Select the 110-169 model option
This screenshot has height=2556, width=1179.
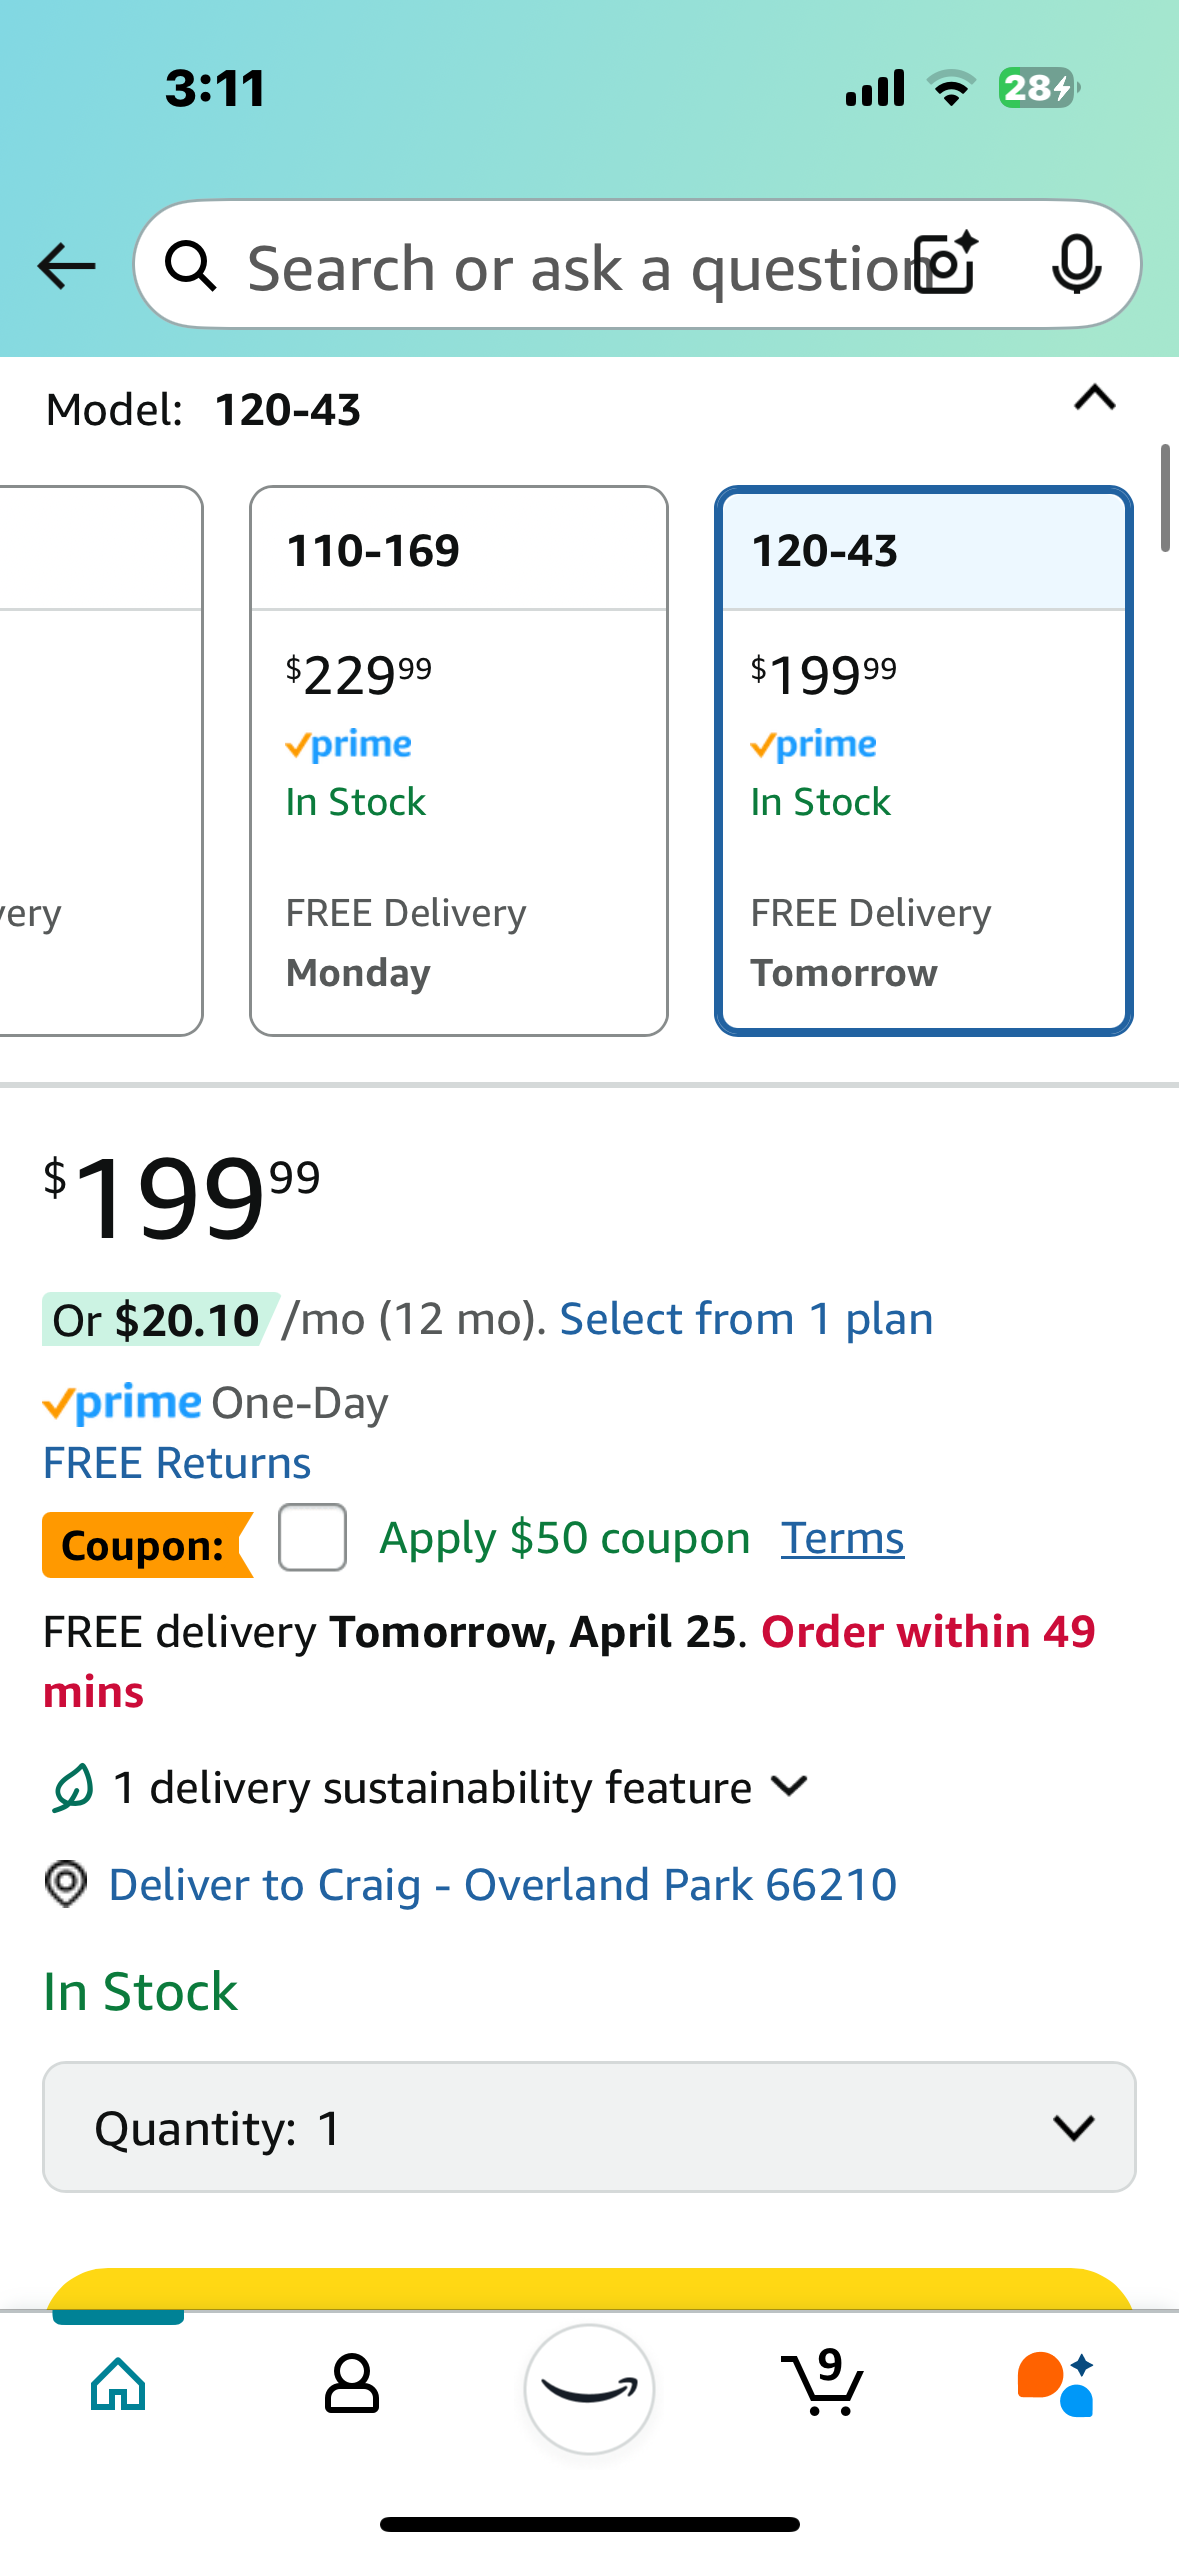coord(459,760)
